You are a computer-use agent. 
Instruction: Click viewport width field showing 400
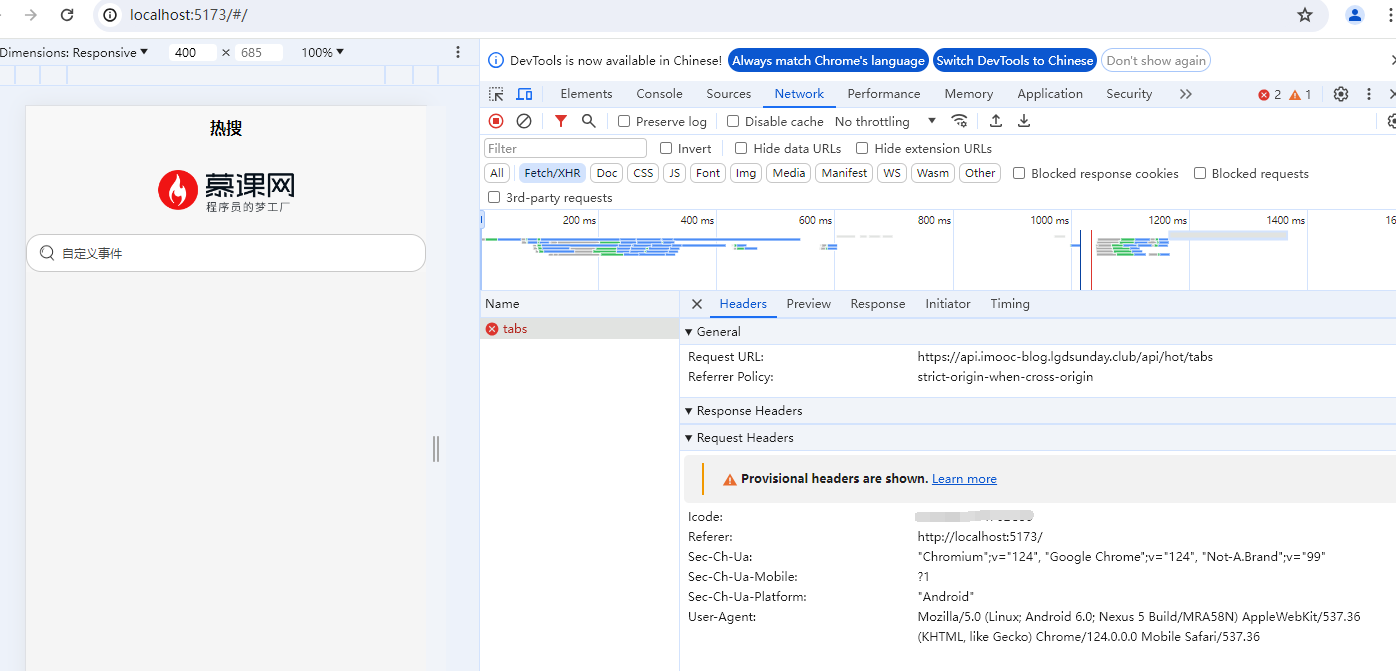tap(193, 52)
